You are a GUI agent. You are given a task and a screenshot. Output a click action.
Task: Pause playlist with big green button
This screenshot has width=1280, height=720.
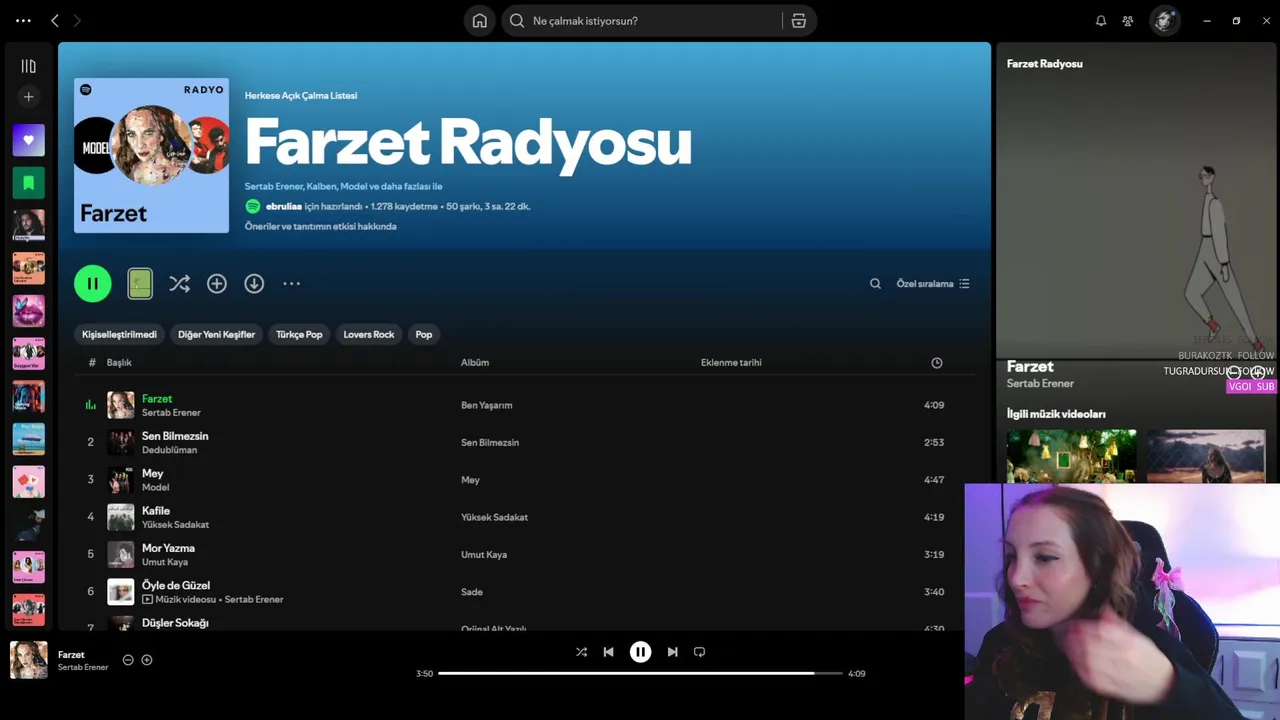92,284
